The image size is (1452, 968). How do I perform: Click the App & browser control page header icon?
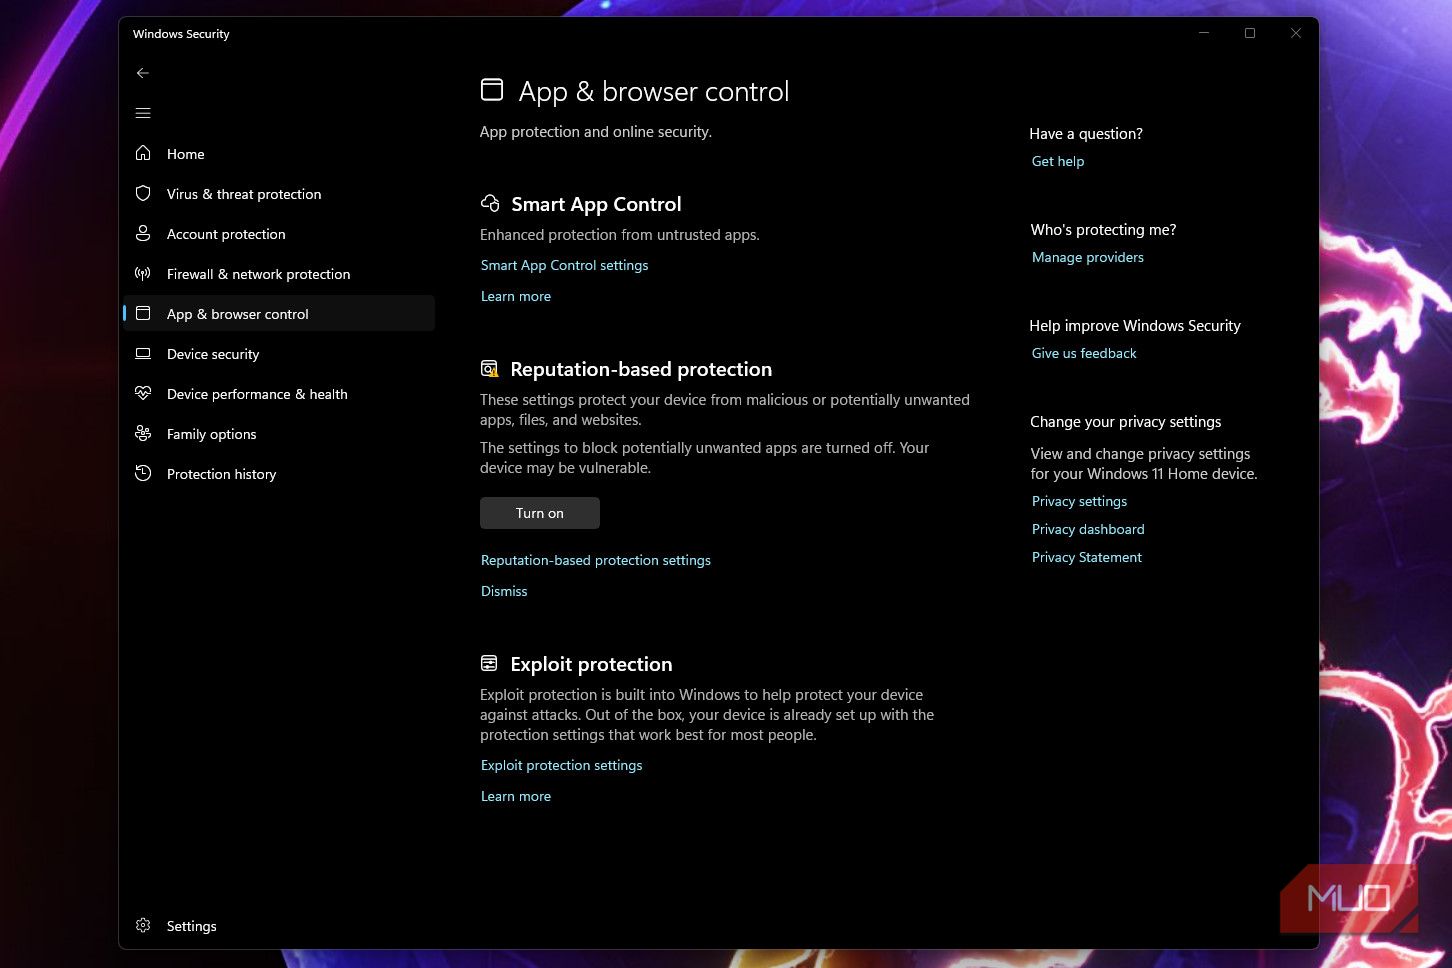click(x=492, y=90)
